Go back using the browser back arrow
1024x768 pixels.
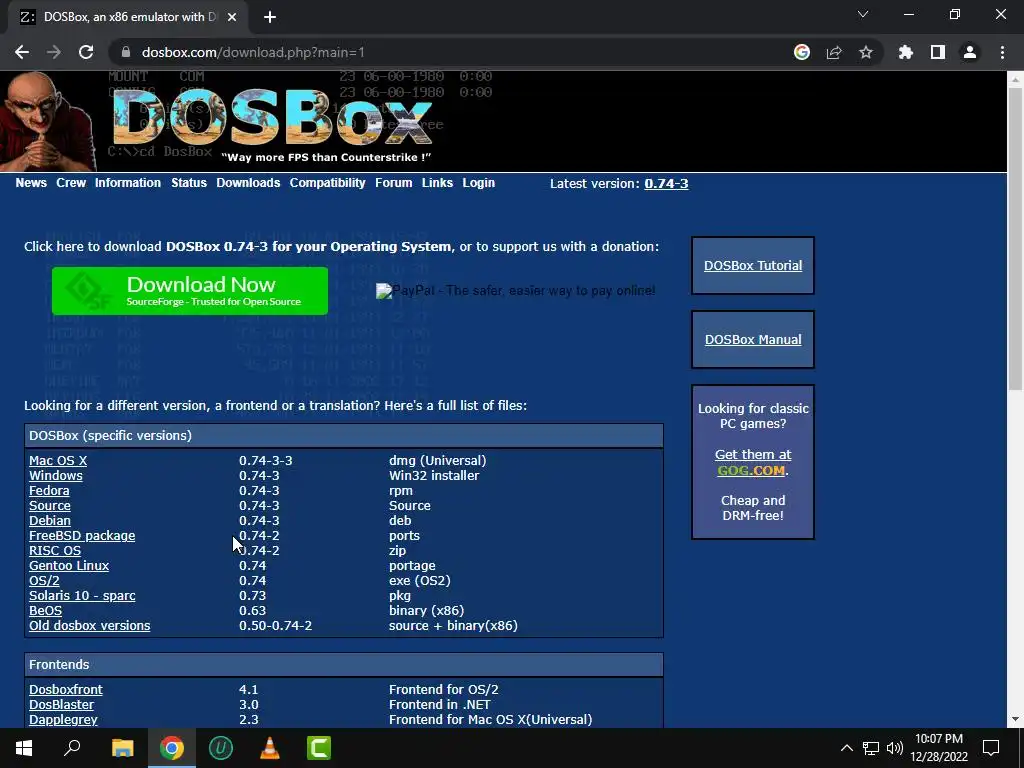22,52
